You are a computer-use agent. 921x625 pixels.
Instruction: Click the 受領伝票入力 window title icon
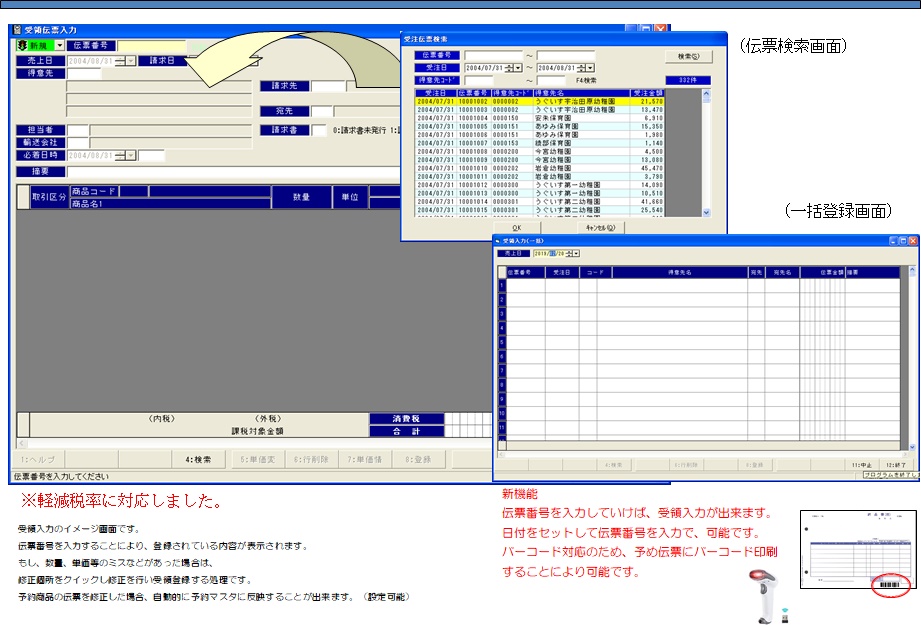[x=17, y=29]
